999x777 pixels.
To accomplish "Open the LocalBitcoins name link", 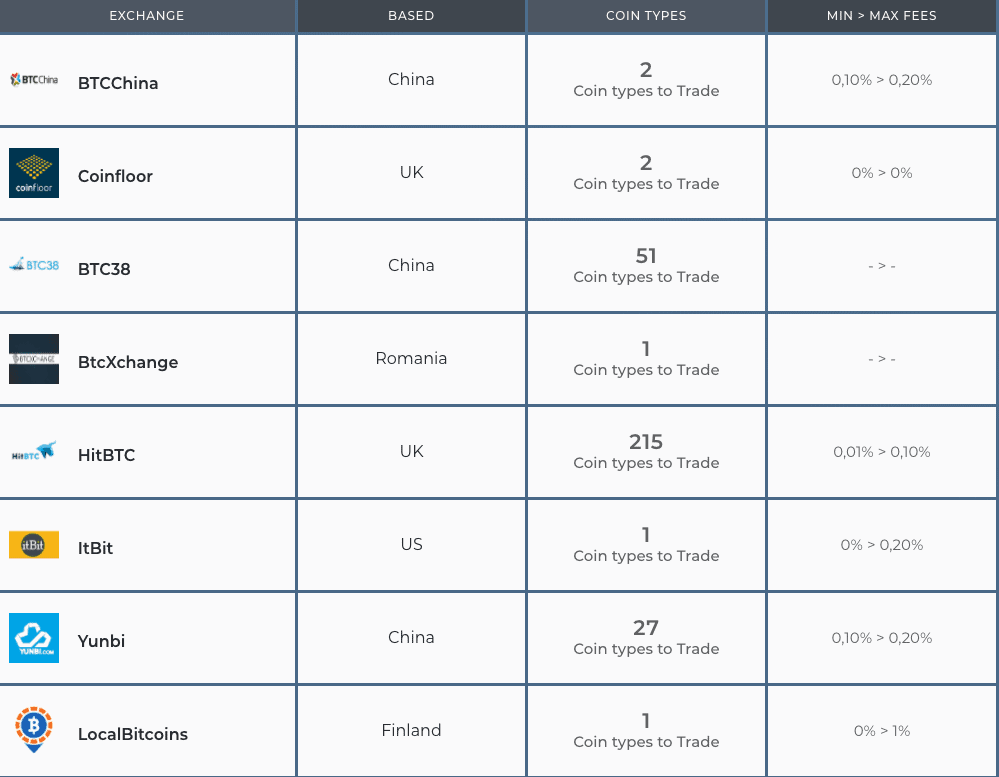I will (133, 734).
